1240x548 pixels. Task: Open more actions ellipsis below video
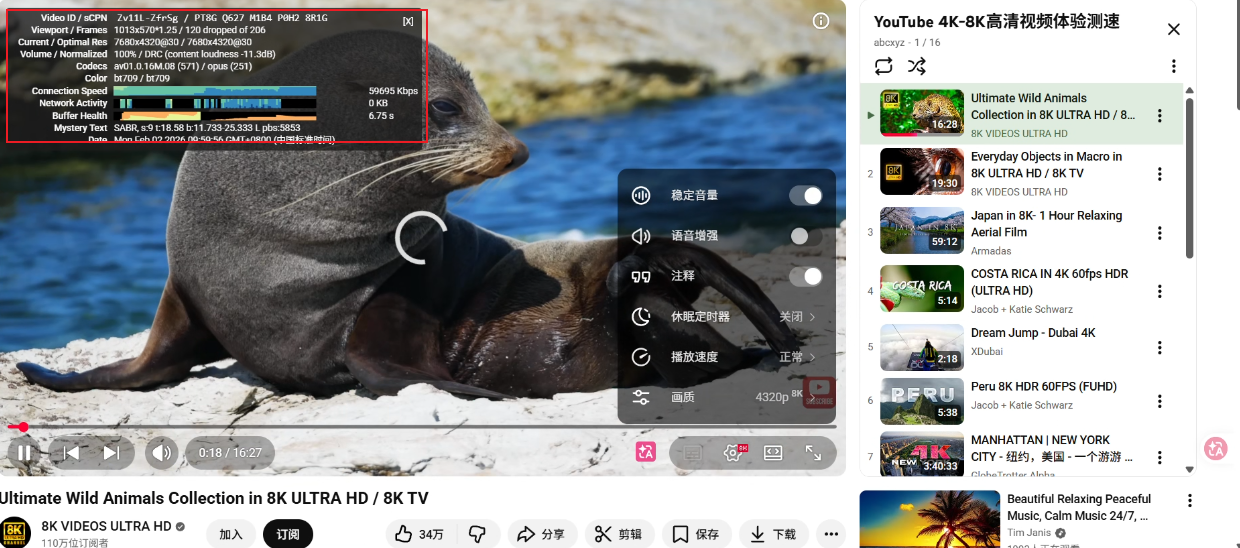831,534
